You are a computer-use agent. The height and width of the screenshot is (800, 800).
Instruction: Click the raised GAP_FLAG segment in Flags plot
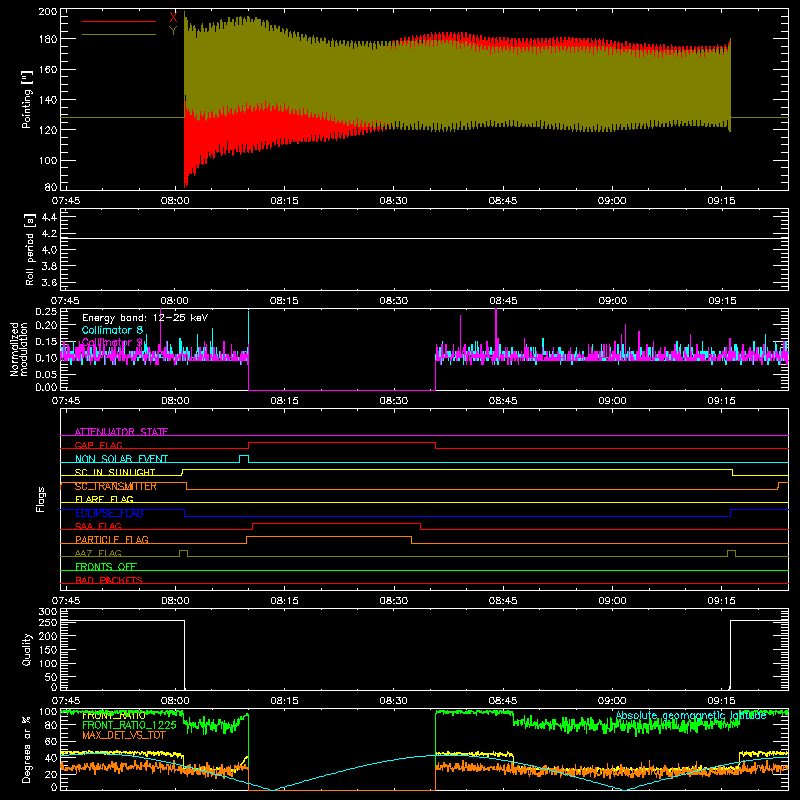pyautogui.click(x=342, y=443)
